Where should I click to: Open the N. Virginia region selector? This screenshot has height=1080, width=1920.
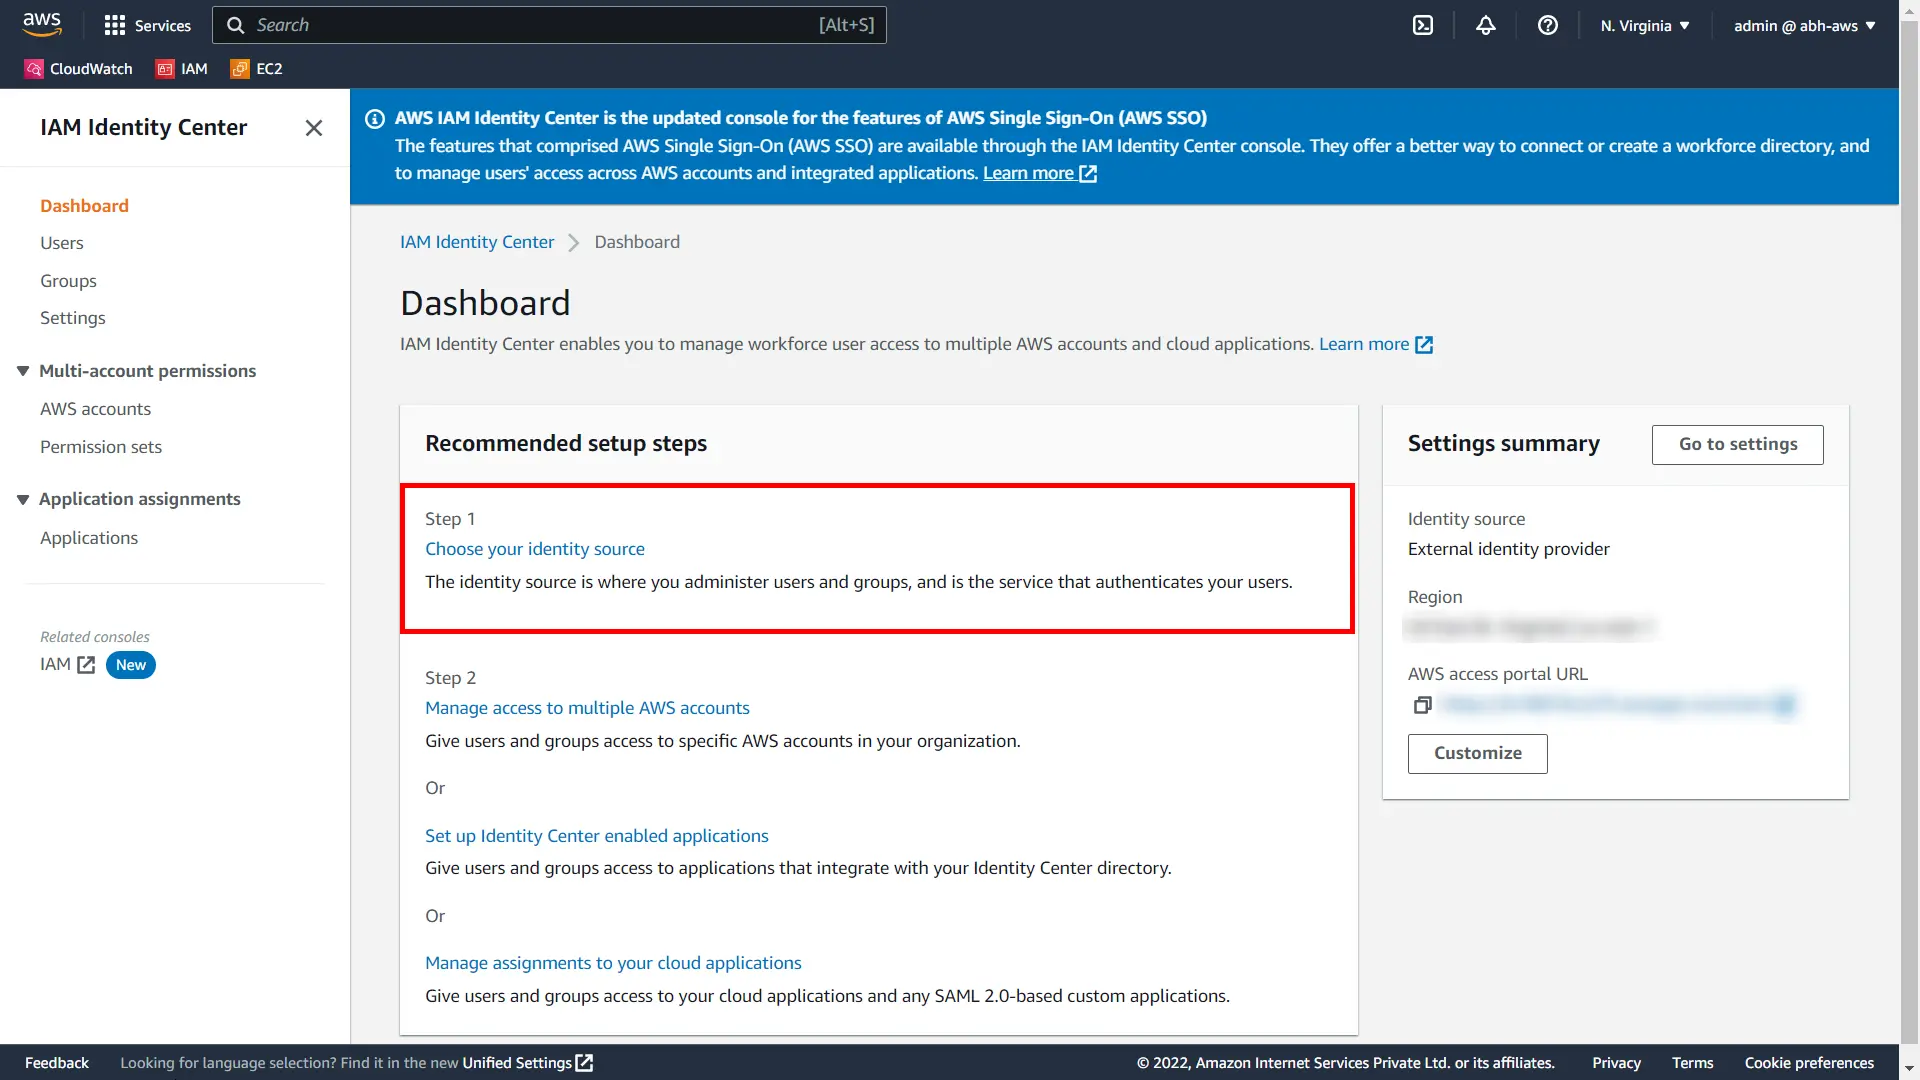1643,25
